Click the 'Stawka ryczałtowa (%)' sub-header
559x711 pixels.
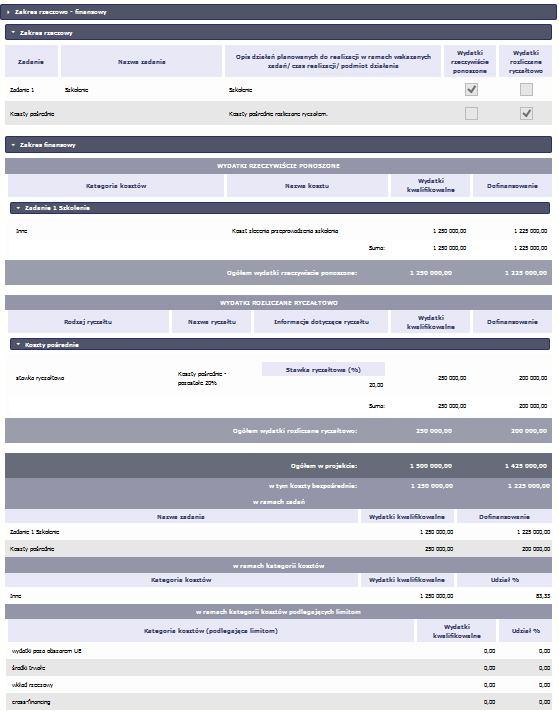tap(323, 370)
